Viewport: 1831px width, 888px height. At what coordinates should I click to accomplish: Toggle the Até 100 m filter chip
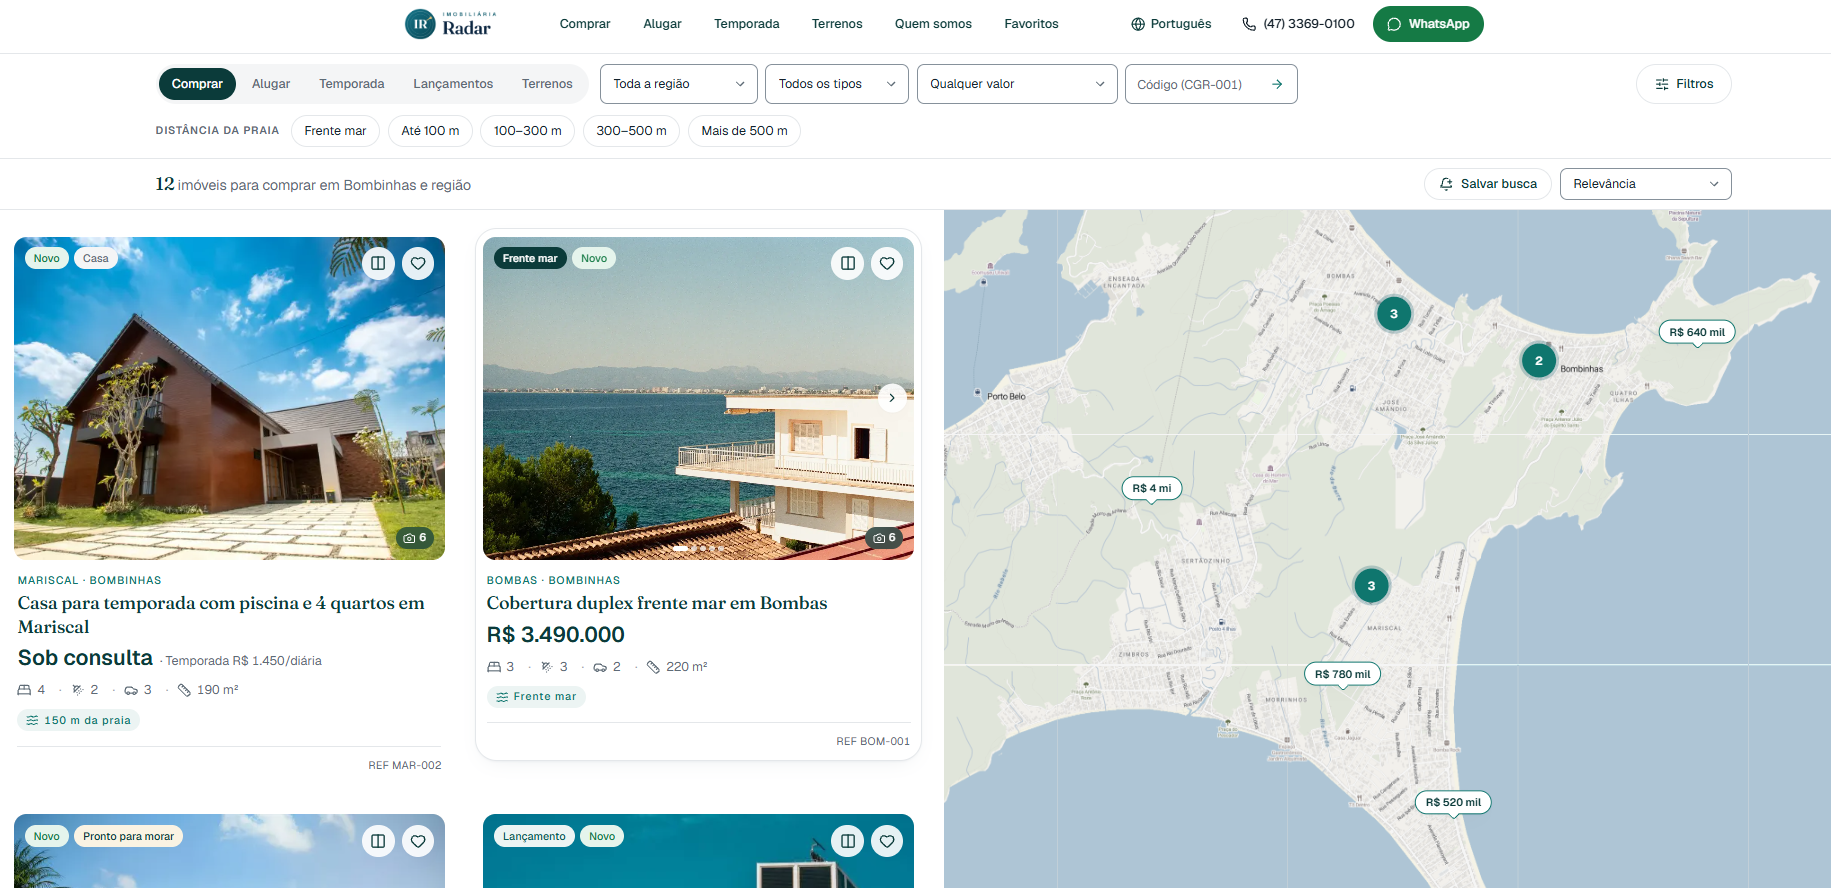click(x=430, y=131)
